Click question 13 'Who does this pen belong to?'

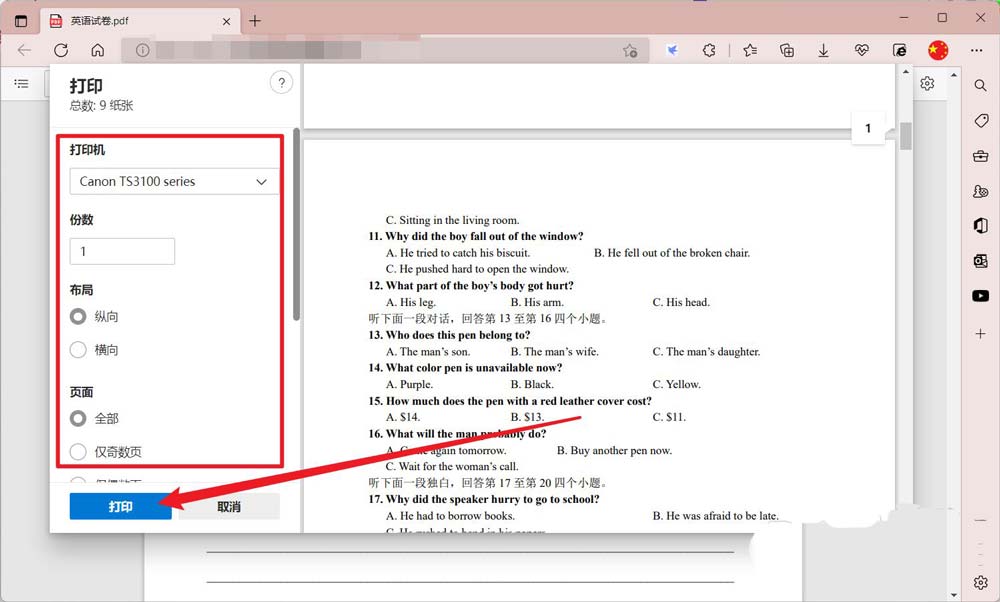coord(449,335)
